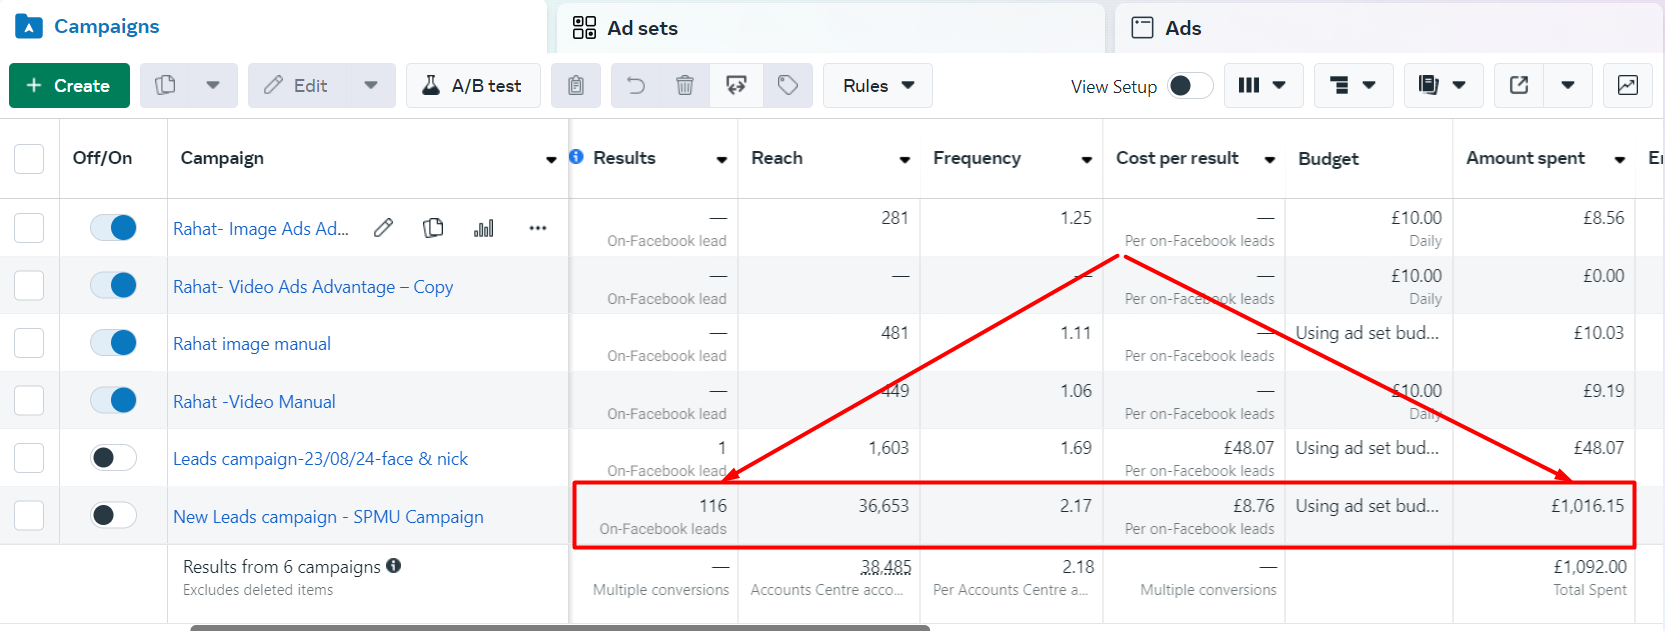Open Leads campaign-23/08/24-face & nick link
The height and width of the screenshot is (631, 1665).
pyautogui.click(x=320, y=459)
